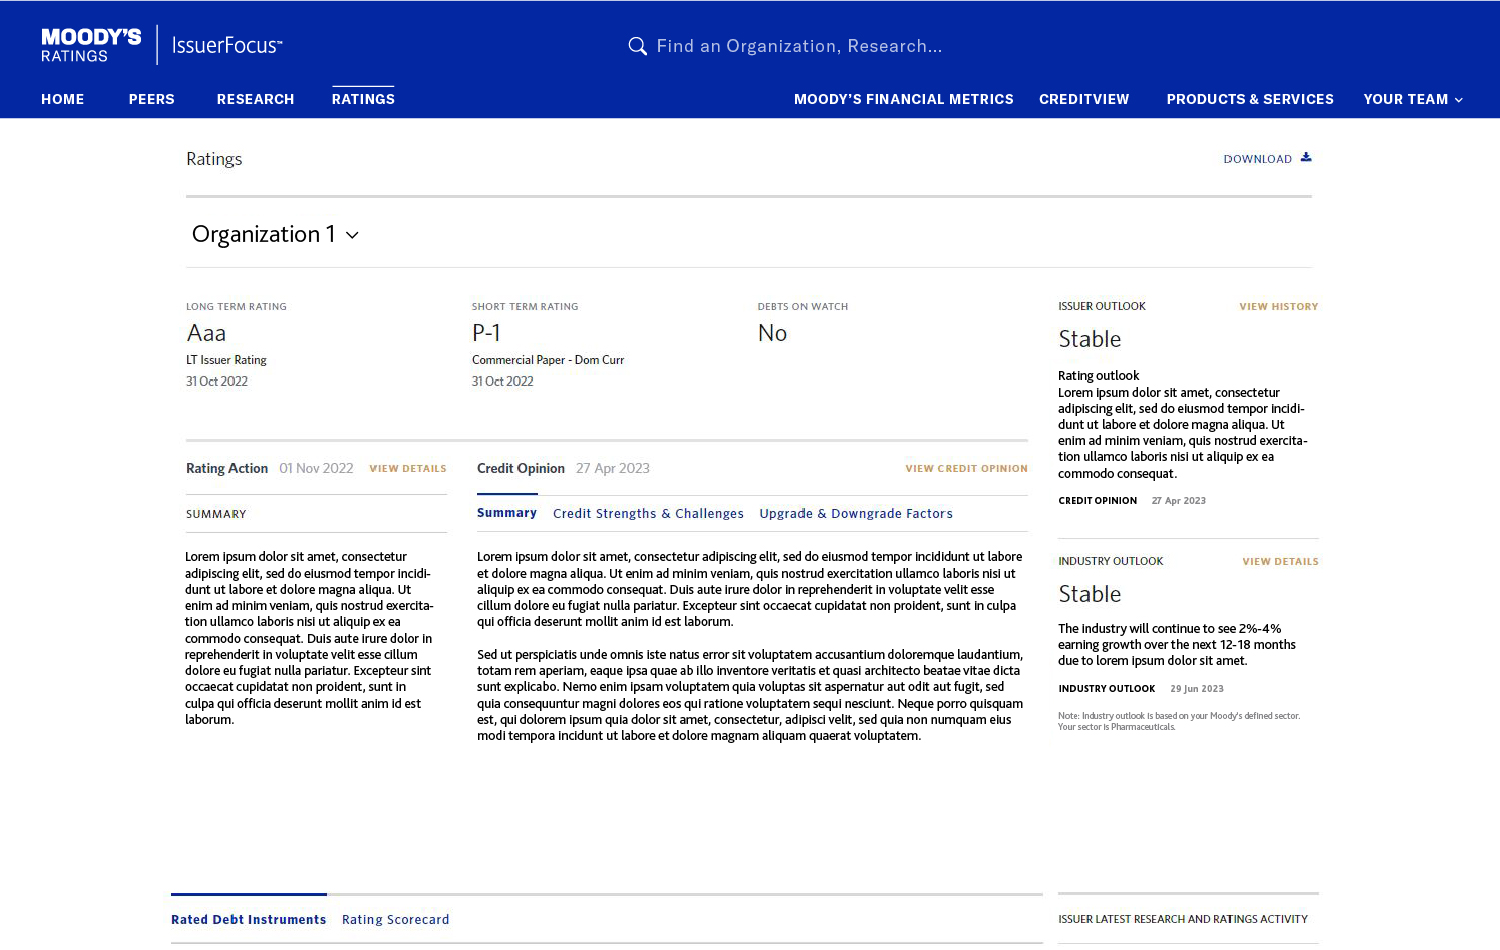Click the download arrow icon

pyautogui.click(x=1306, y=157)
